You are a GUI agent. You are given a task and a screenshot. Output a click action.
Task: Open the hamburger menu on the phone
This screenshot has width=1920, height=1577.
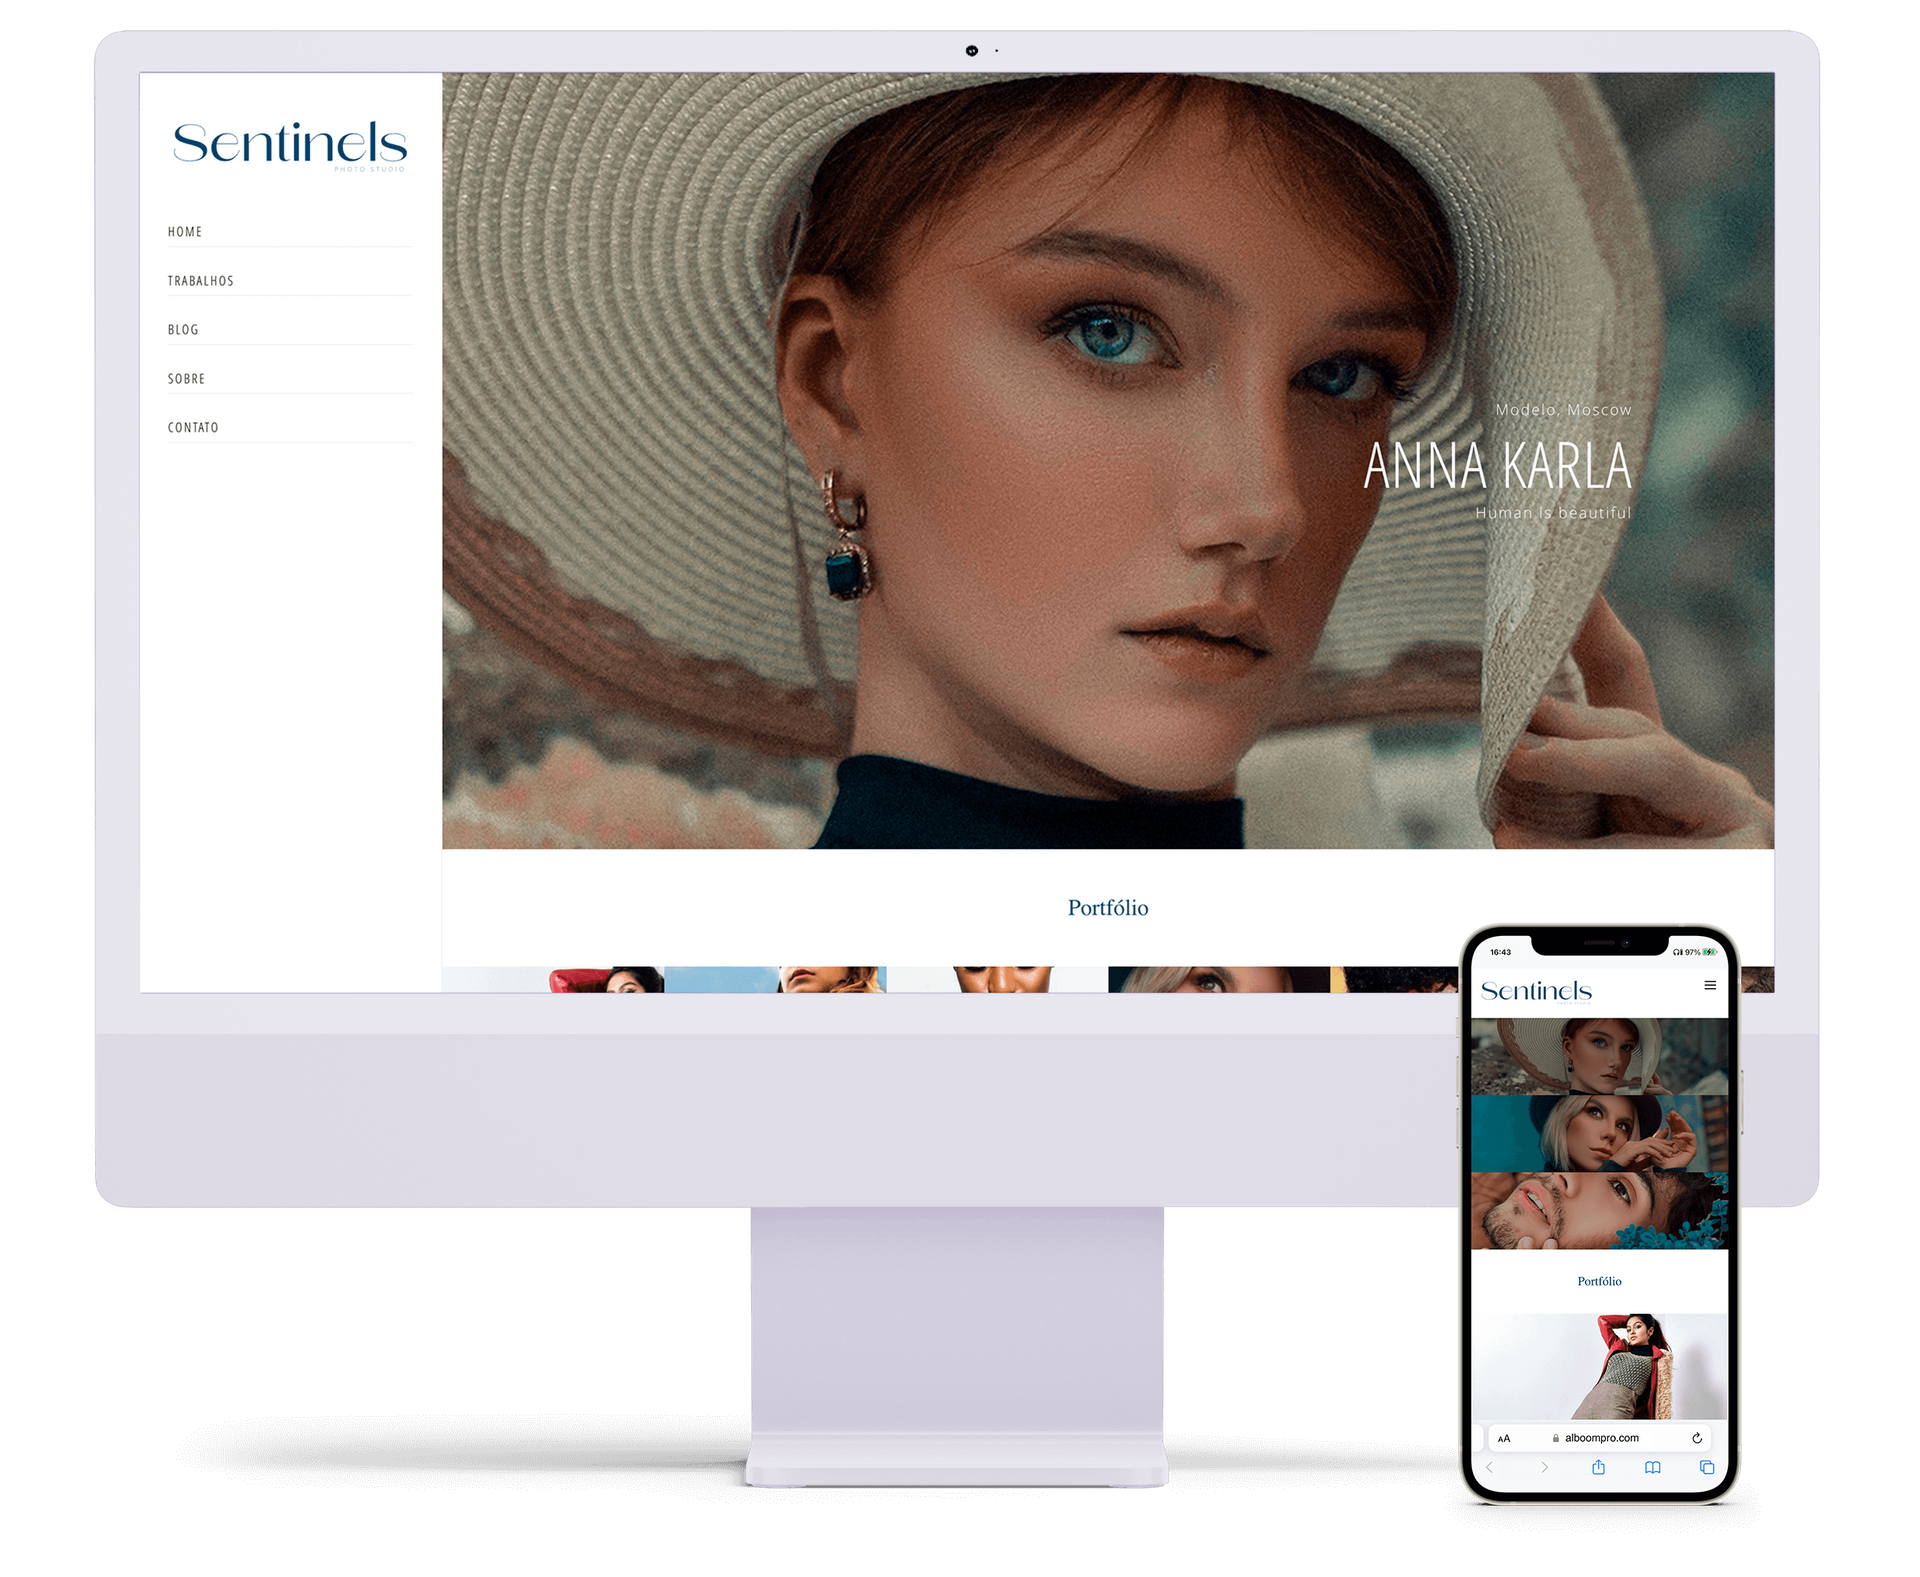(x=1710, y=985)
